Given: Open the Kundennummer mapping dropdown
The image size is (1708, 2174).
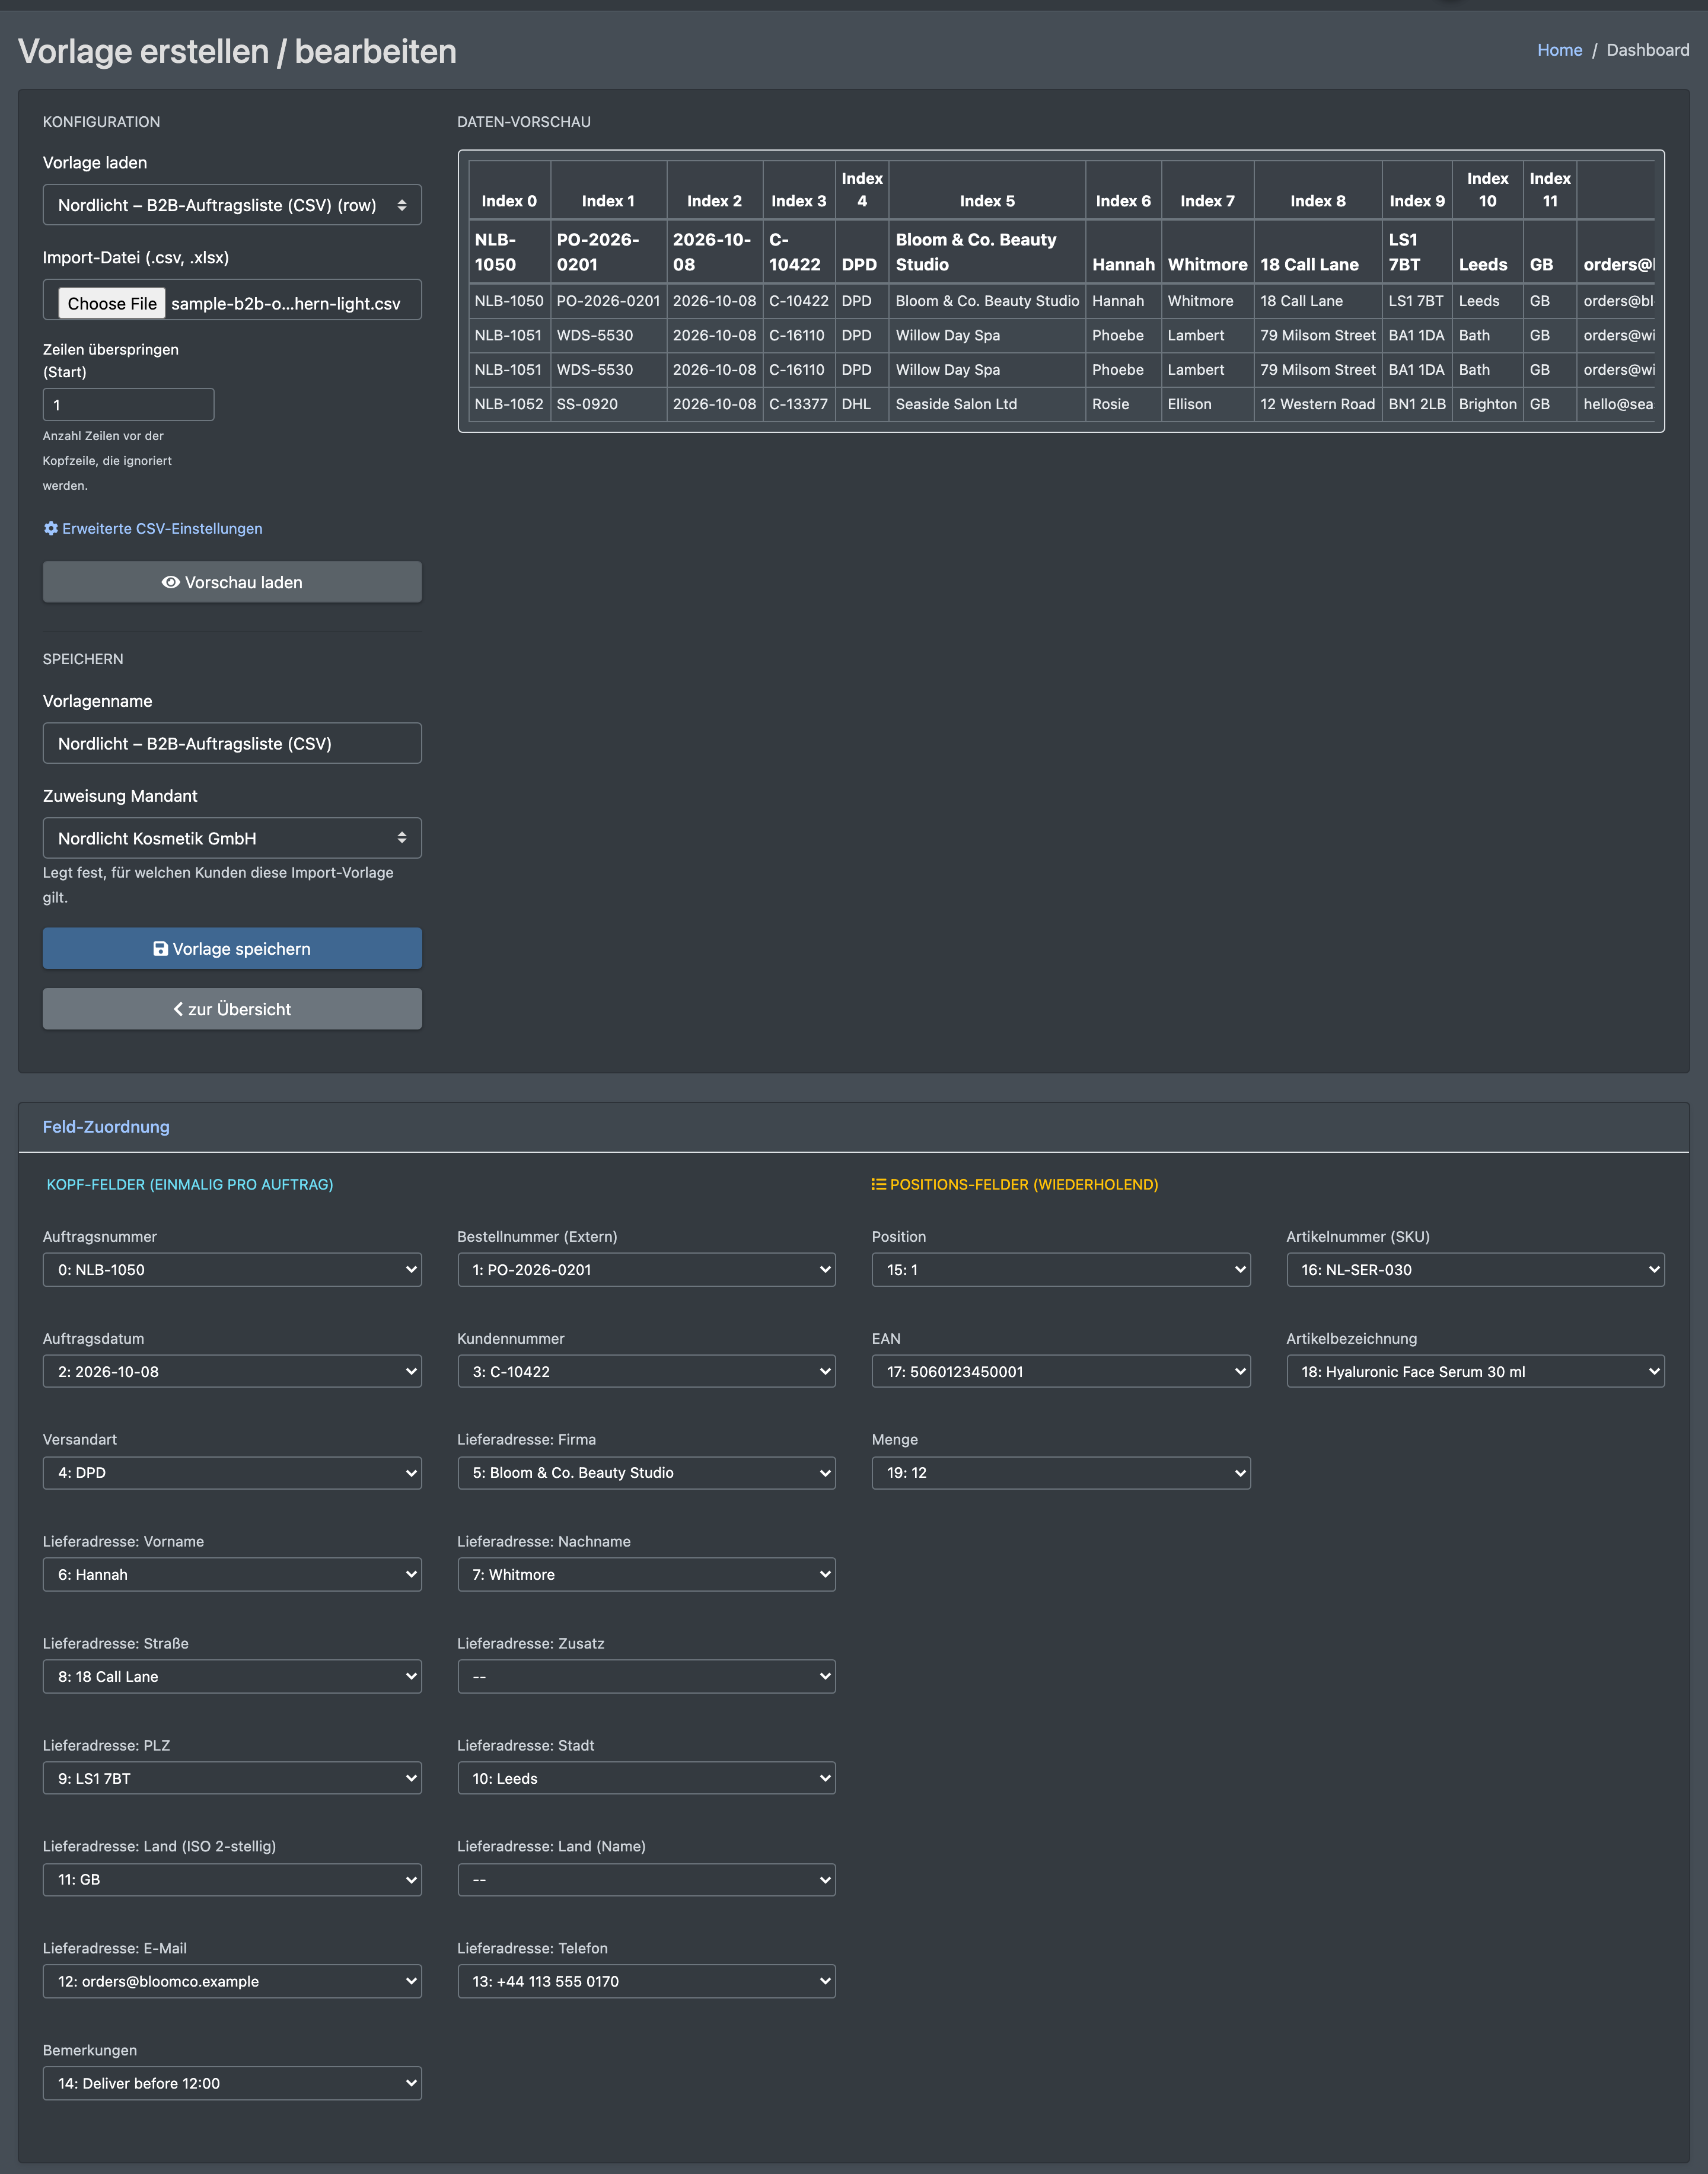Looking at the screenshot, I should tap(646, 1372).
